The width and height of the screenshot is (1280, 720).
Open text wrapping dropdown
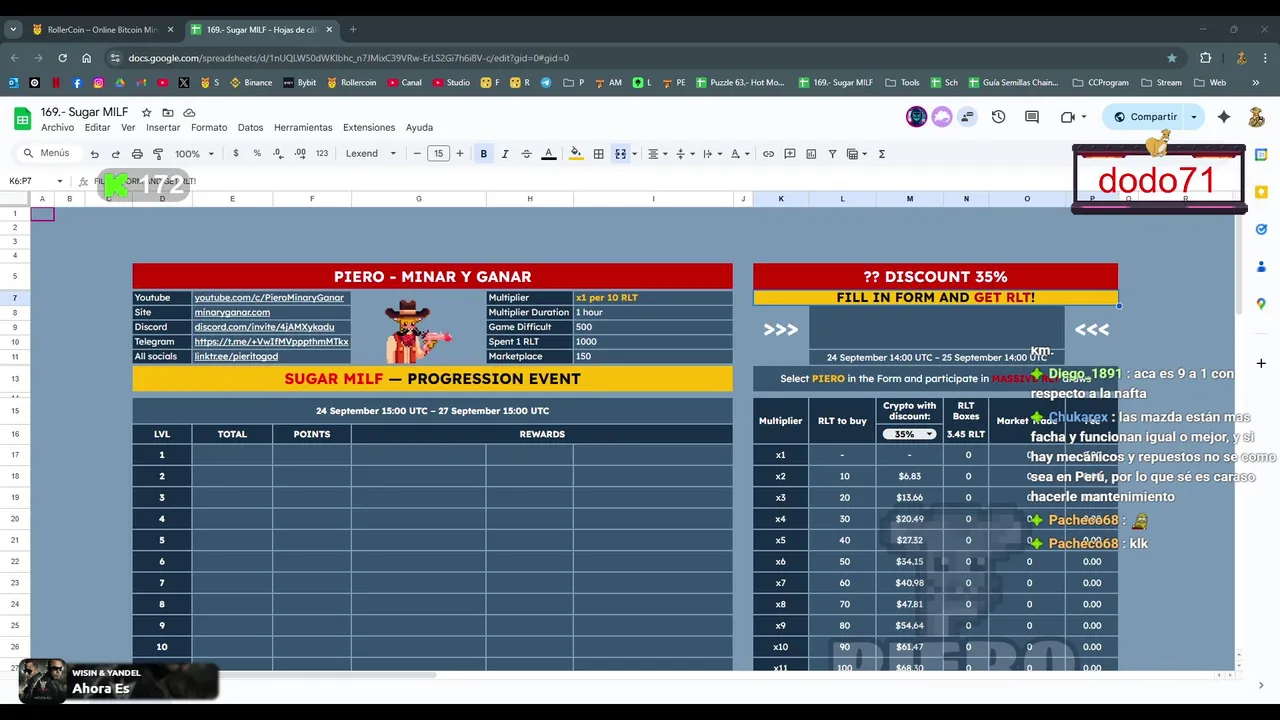coord(711,154)
